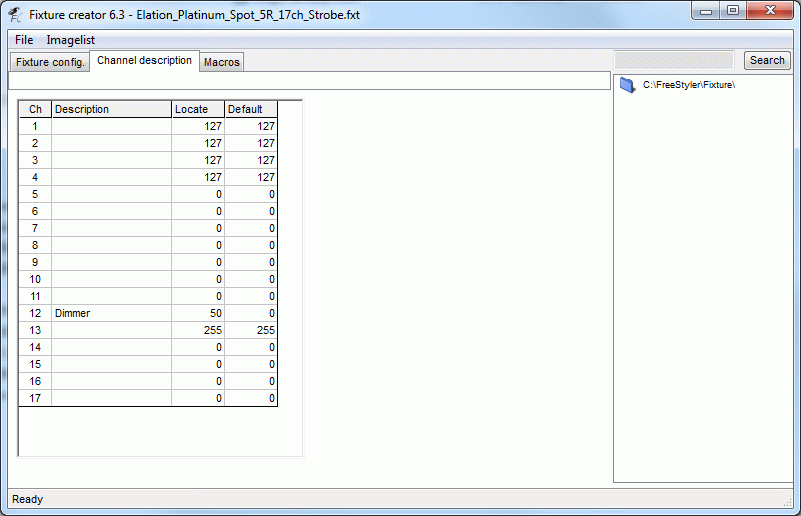The height and width of the screenshot is (516, 801).
Task: Click the Default value 127 in channel 4
Action: point(251,177)
